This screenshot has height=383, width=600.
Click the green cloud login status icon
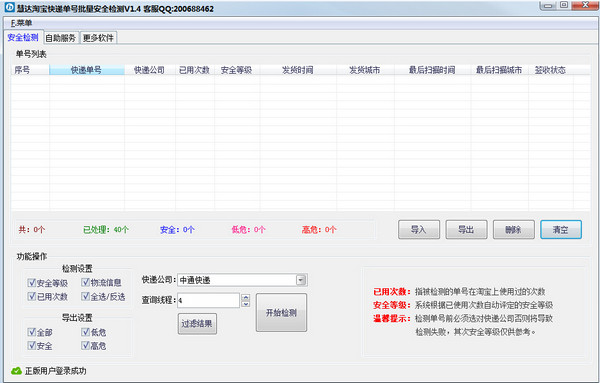click(x=16, y=371)
